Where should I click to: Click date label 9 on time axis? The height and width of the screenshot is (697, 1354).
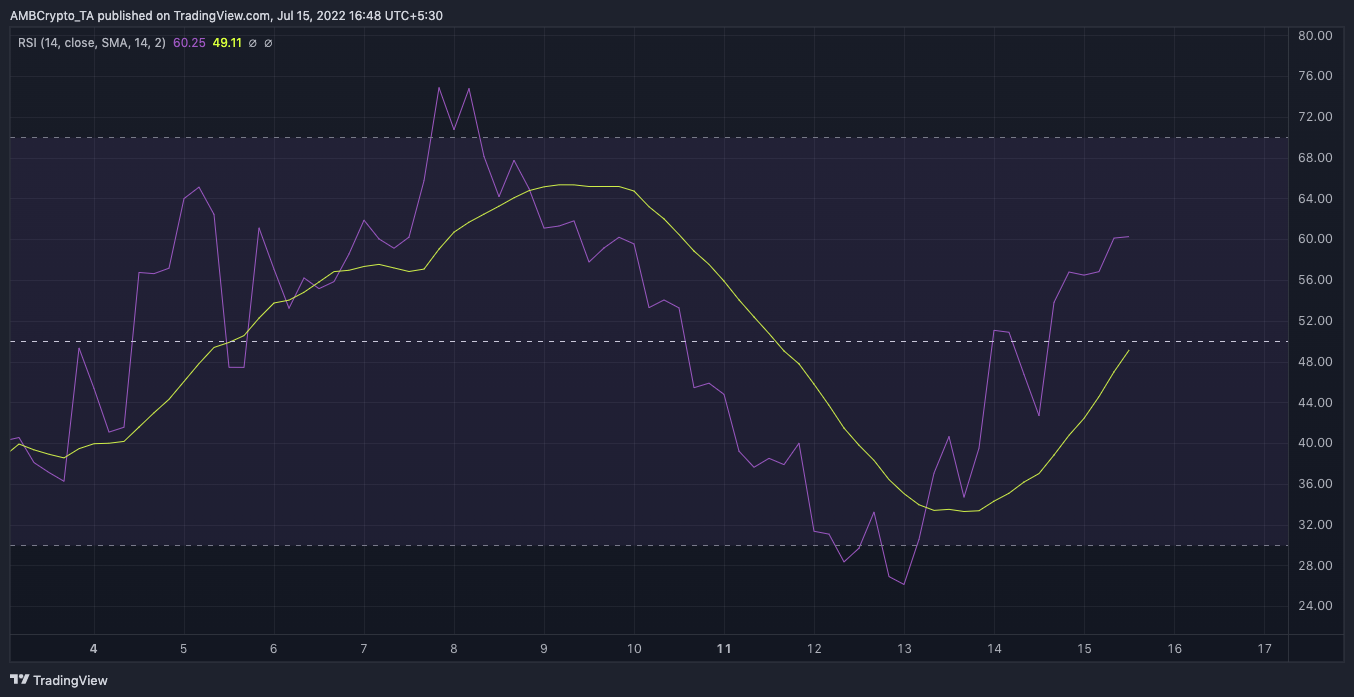pyautogui.click(x=544, y=649)
